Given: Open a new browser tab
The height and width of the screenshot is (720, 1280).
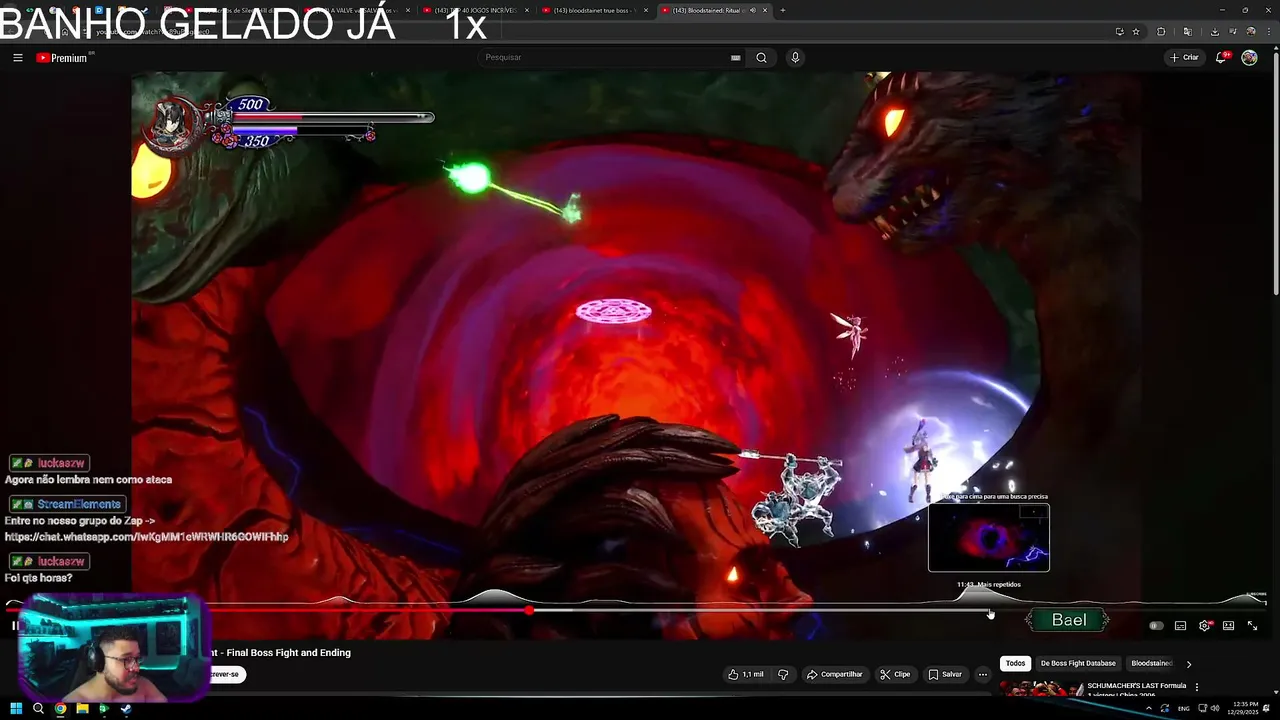Looking at the screenshot, I should (x=782, y=10).
